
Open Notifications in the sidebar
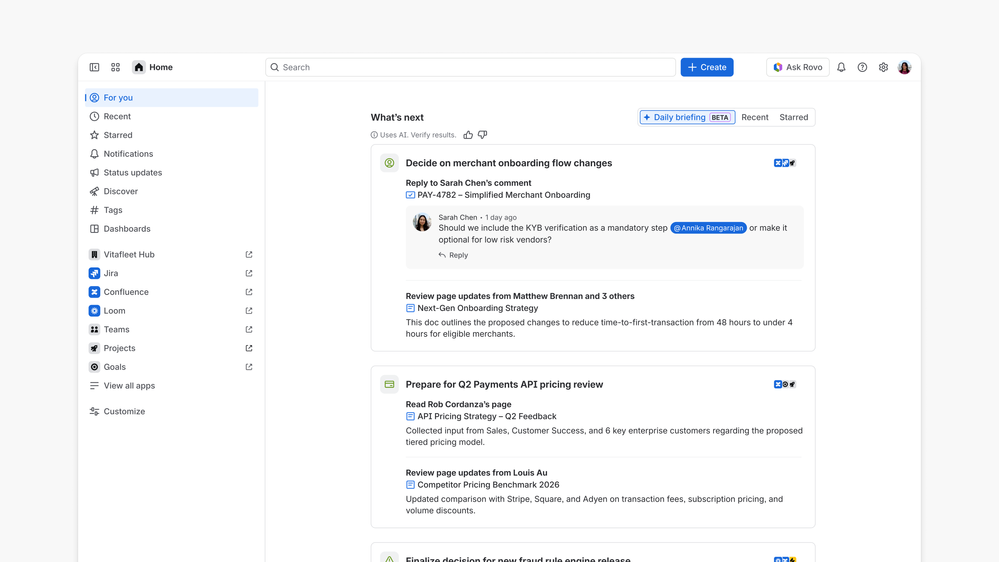pyautogui.click(x=171, y=154)
